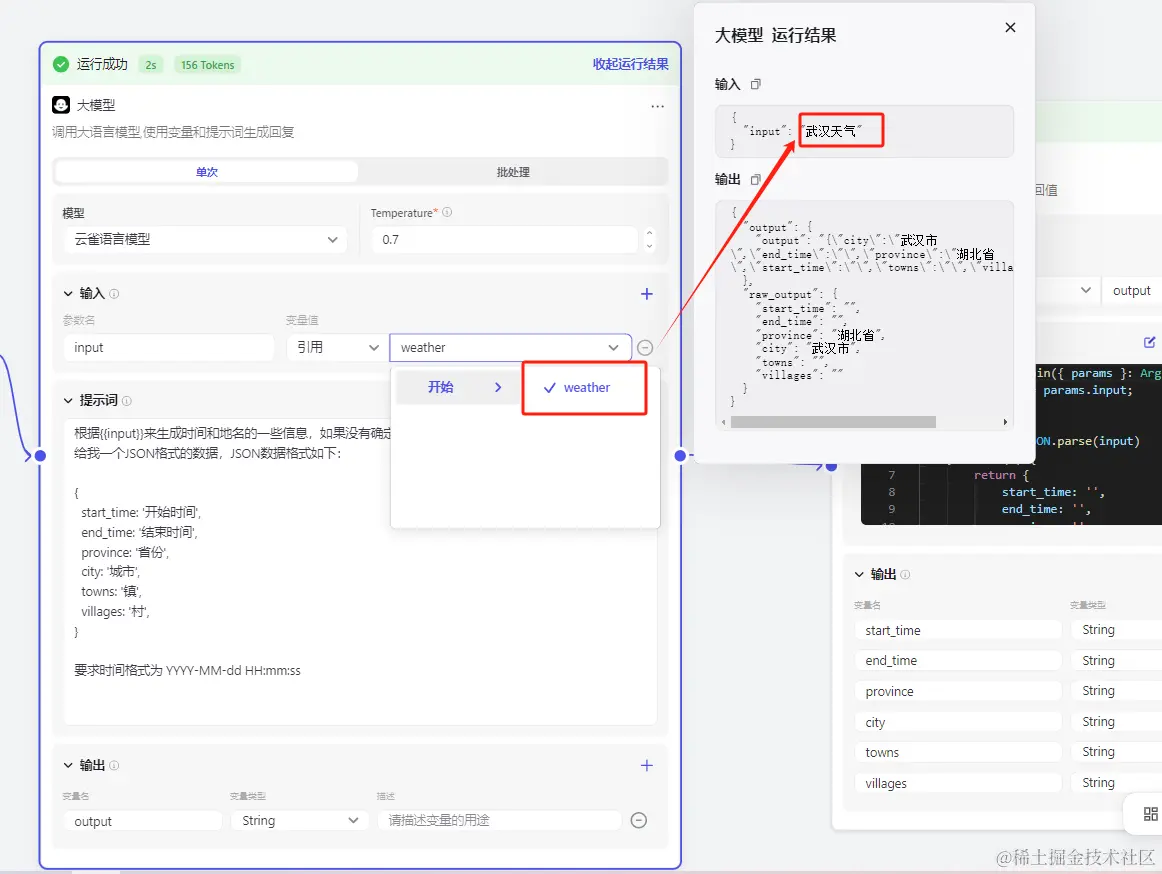Viewport: 1162px width, 874px height.
Task: Collapse the 提示词 section
Action: pyautogui.click(x=68, y=400)
